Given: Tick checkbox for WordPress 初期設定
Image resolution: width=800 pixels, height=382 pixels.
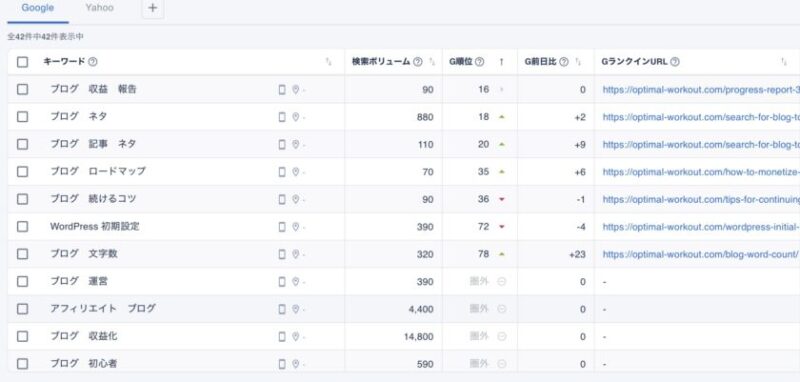Looking at the screenshot, I should click(22, 226).
